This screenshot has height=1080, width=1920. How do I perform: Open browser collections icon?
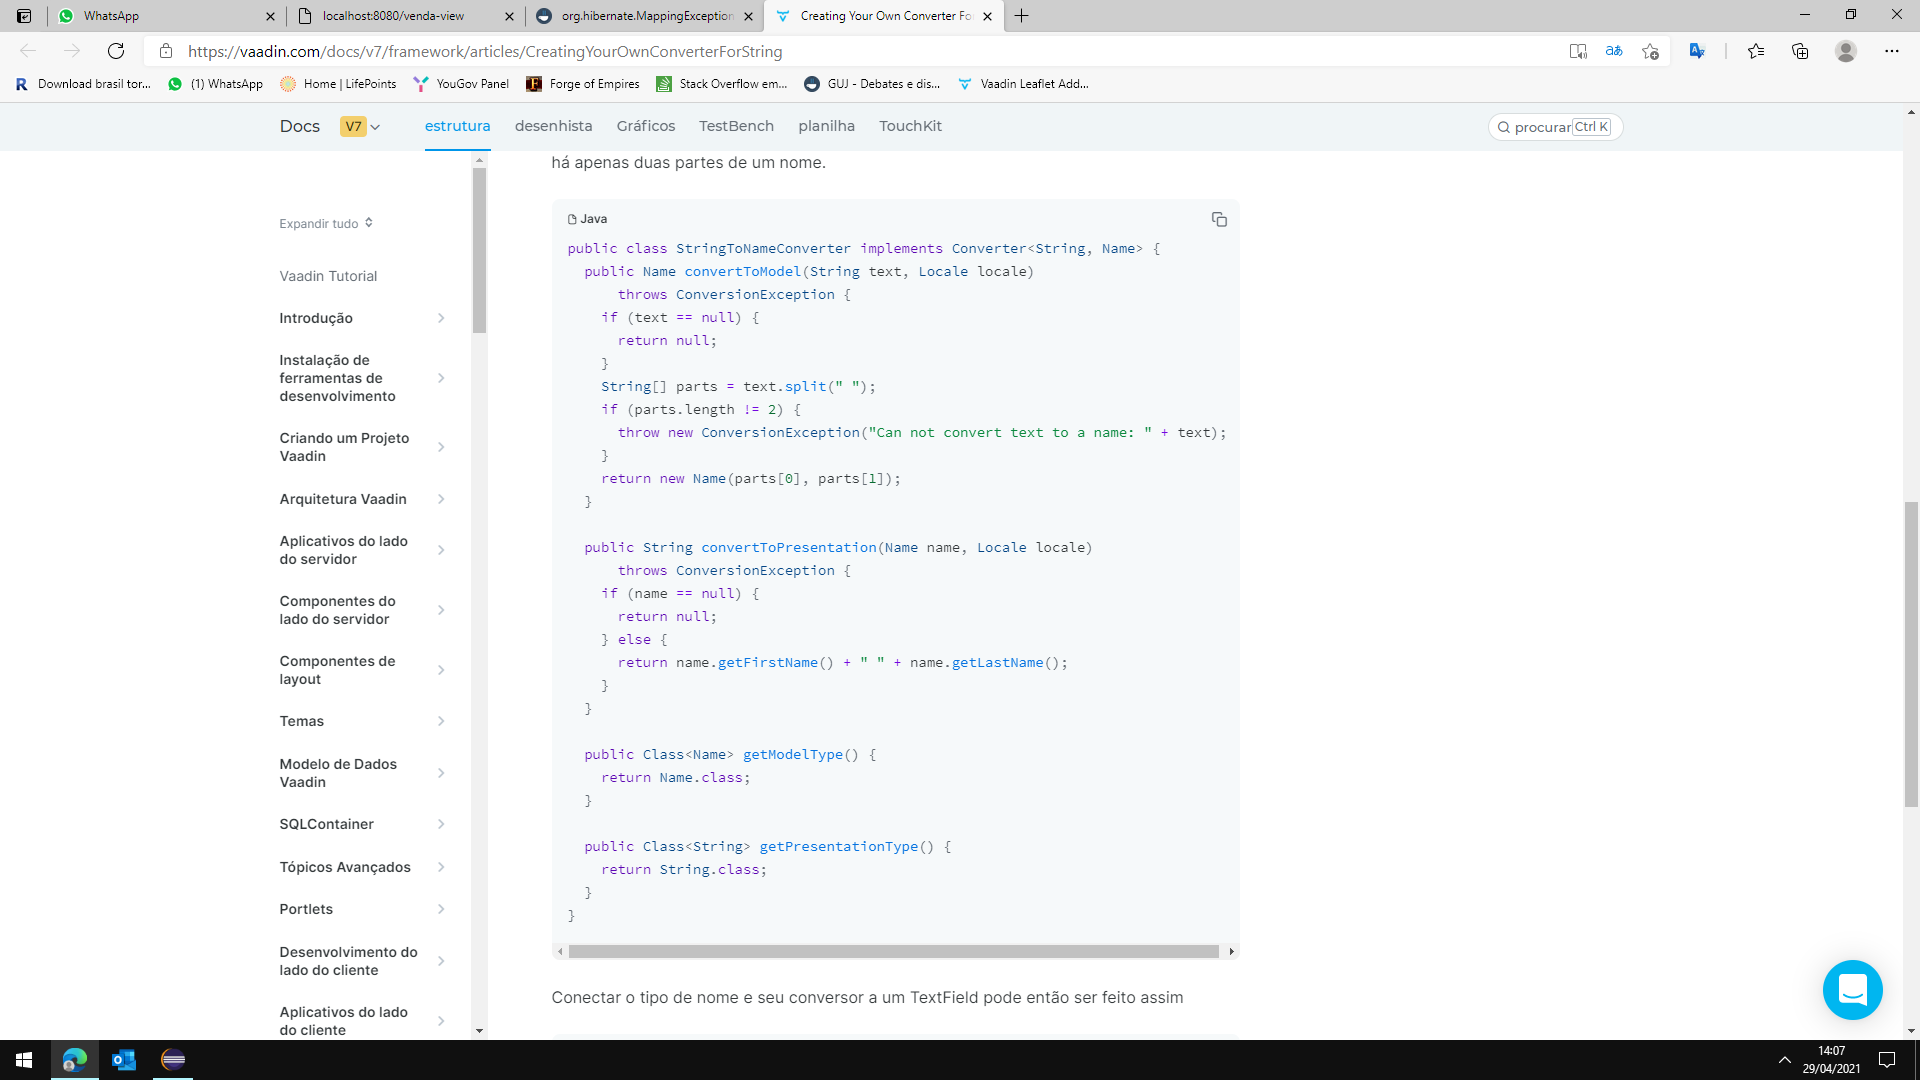click(1800, 51)
